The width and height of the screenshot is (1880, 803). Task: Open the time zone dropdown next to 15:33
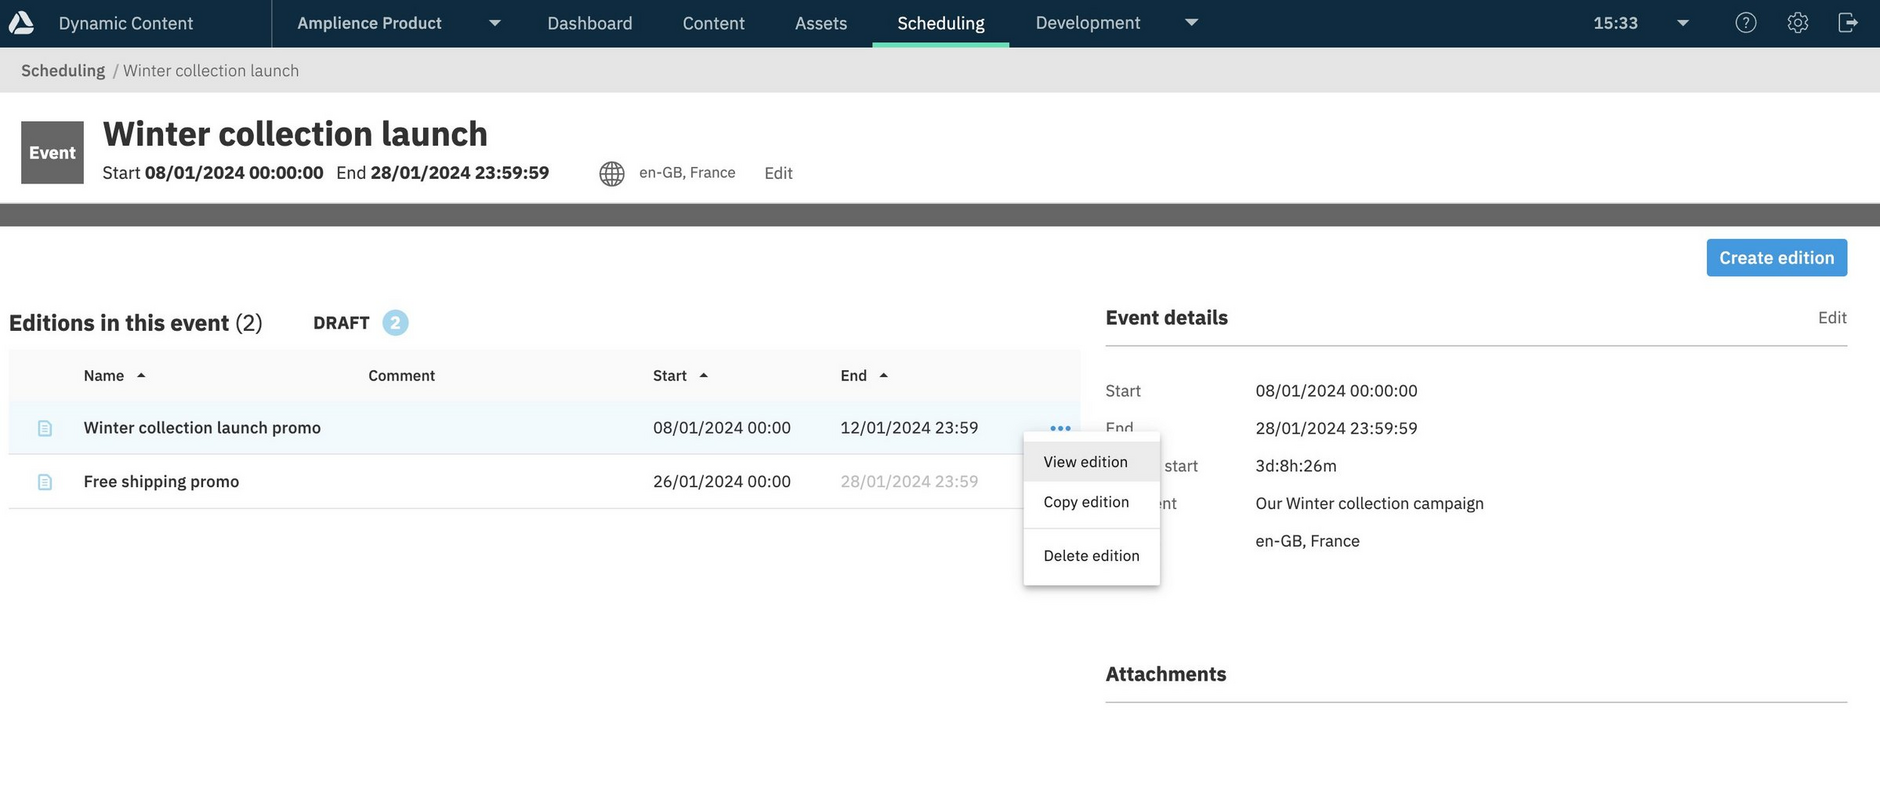[1683, 23]
